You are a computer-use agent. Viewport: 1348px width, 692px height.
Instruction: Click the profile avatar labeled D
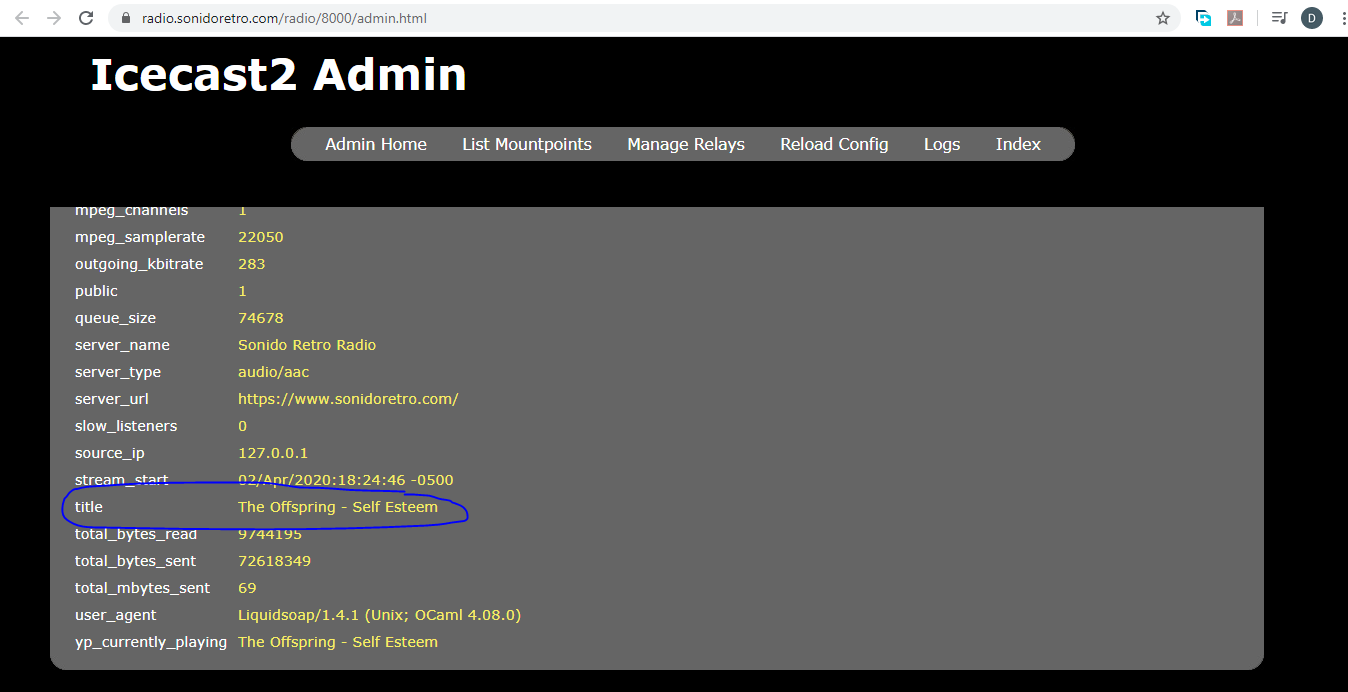(x=1311, y=17)
